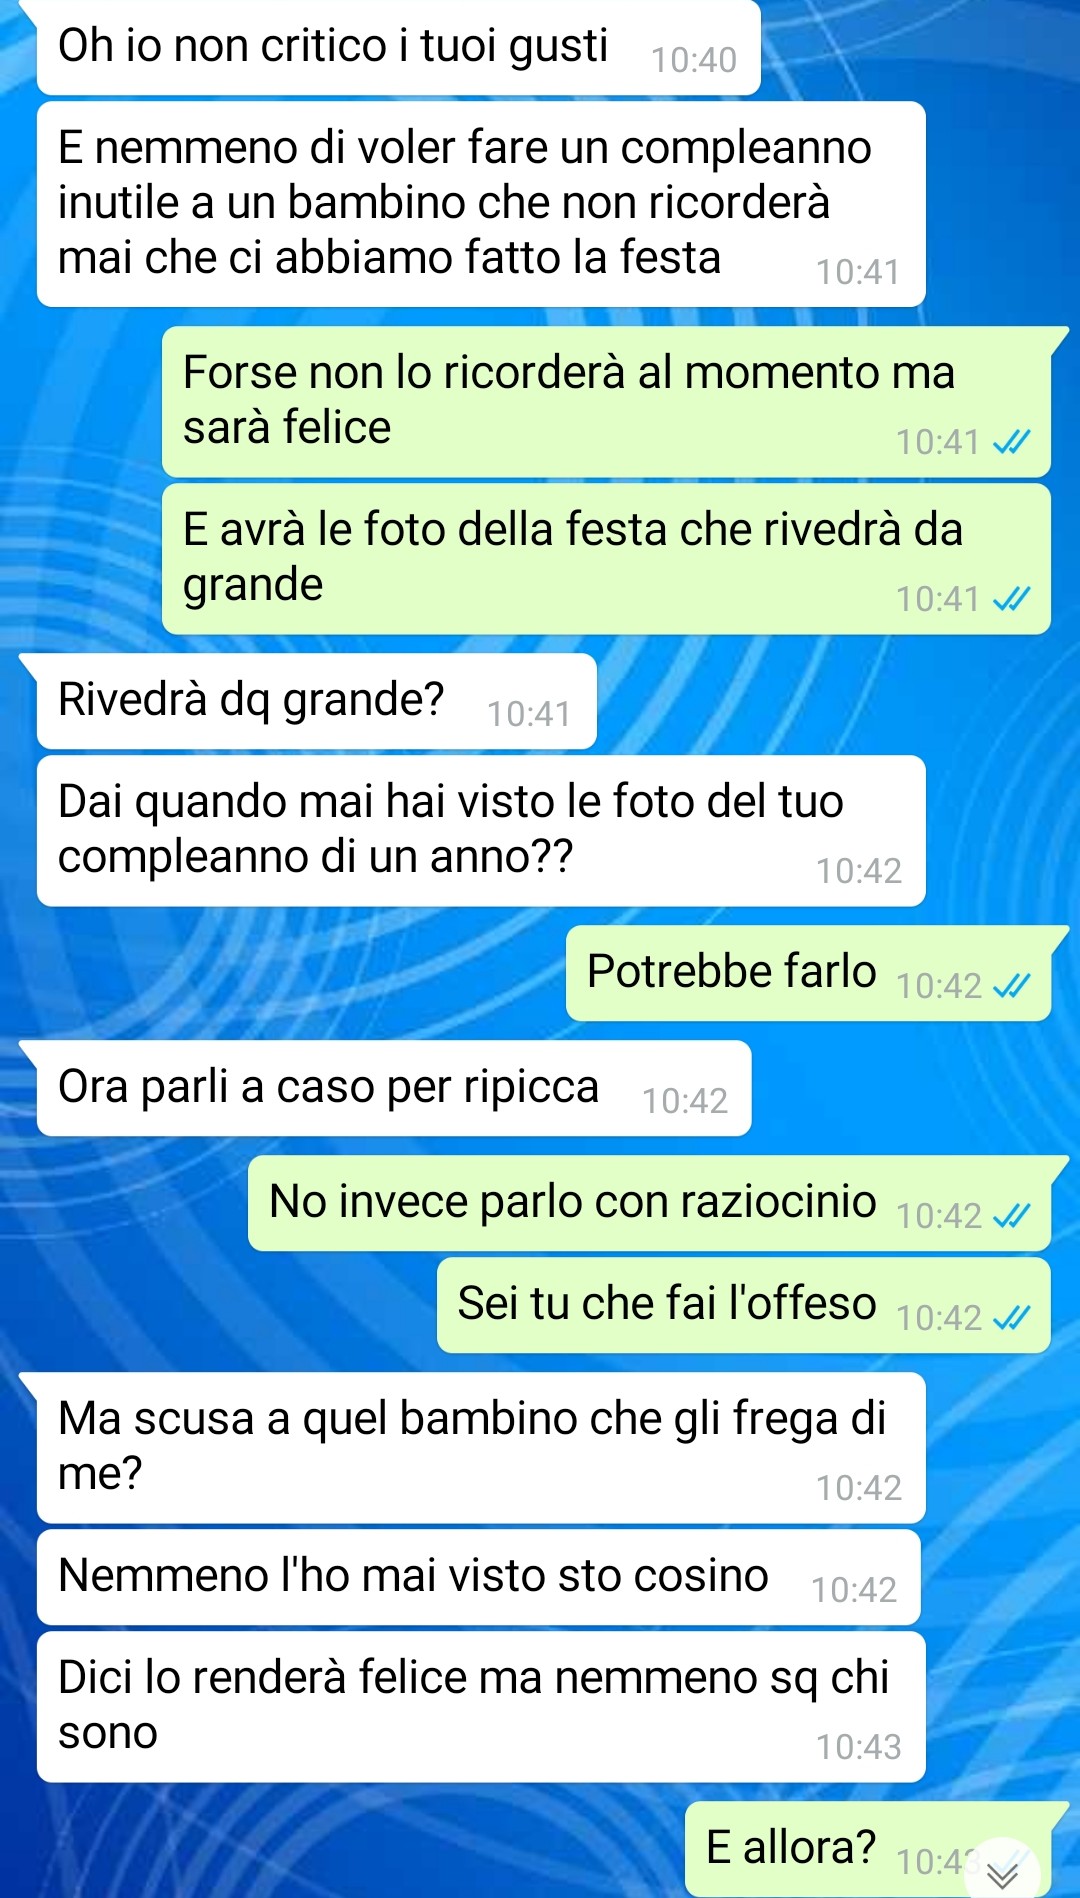The height and width of the screenshot is (1898, 1080).
Task: Tap the 'Rivedrà dq grande?' bubble
Action: coord(316,701)
